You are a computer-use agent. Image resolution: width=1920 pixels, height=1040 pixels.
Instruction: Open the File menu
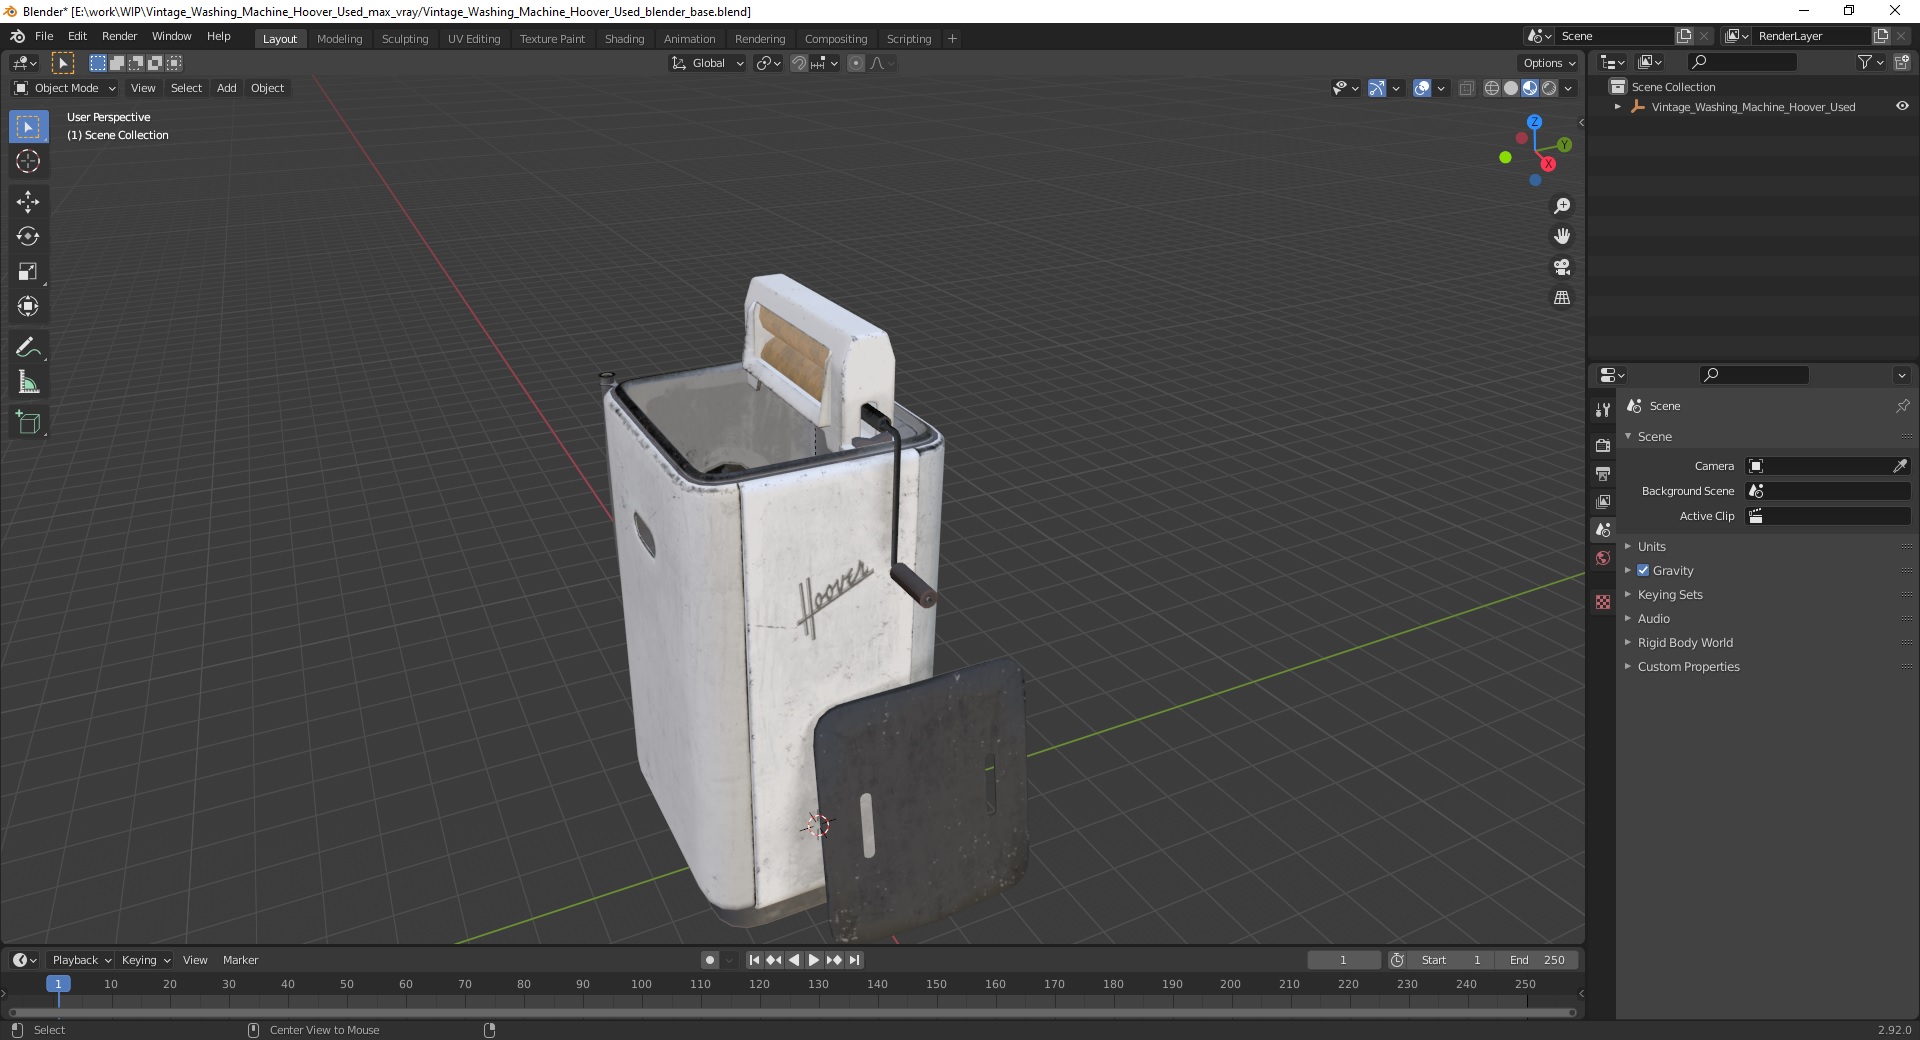[44, 36]
